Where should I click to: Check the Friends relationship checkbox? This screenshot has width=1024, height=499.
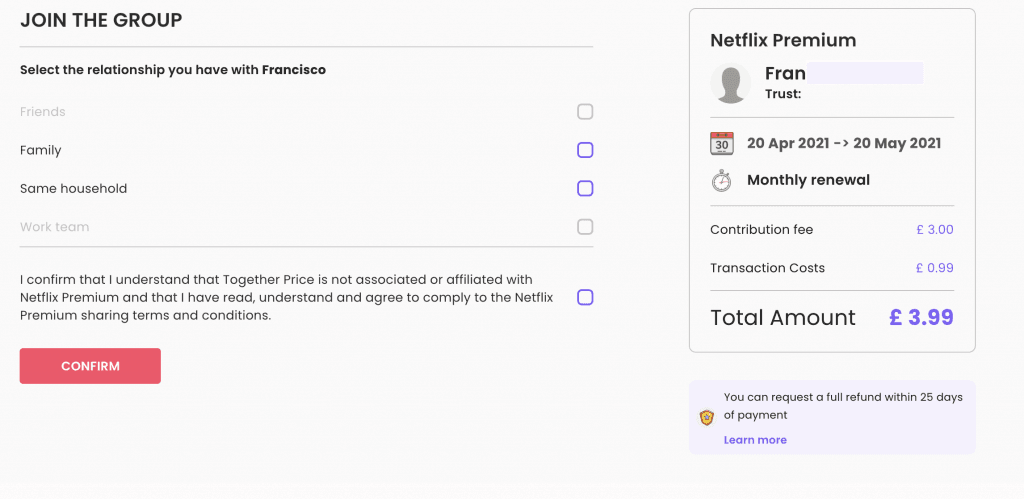pos(585,112)
